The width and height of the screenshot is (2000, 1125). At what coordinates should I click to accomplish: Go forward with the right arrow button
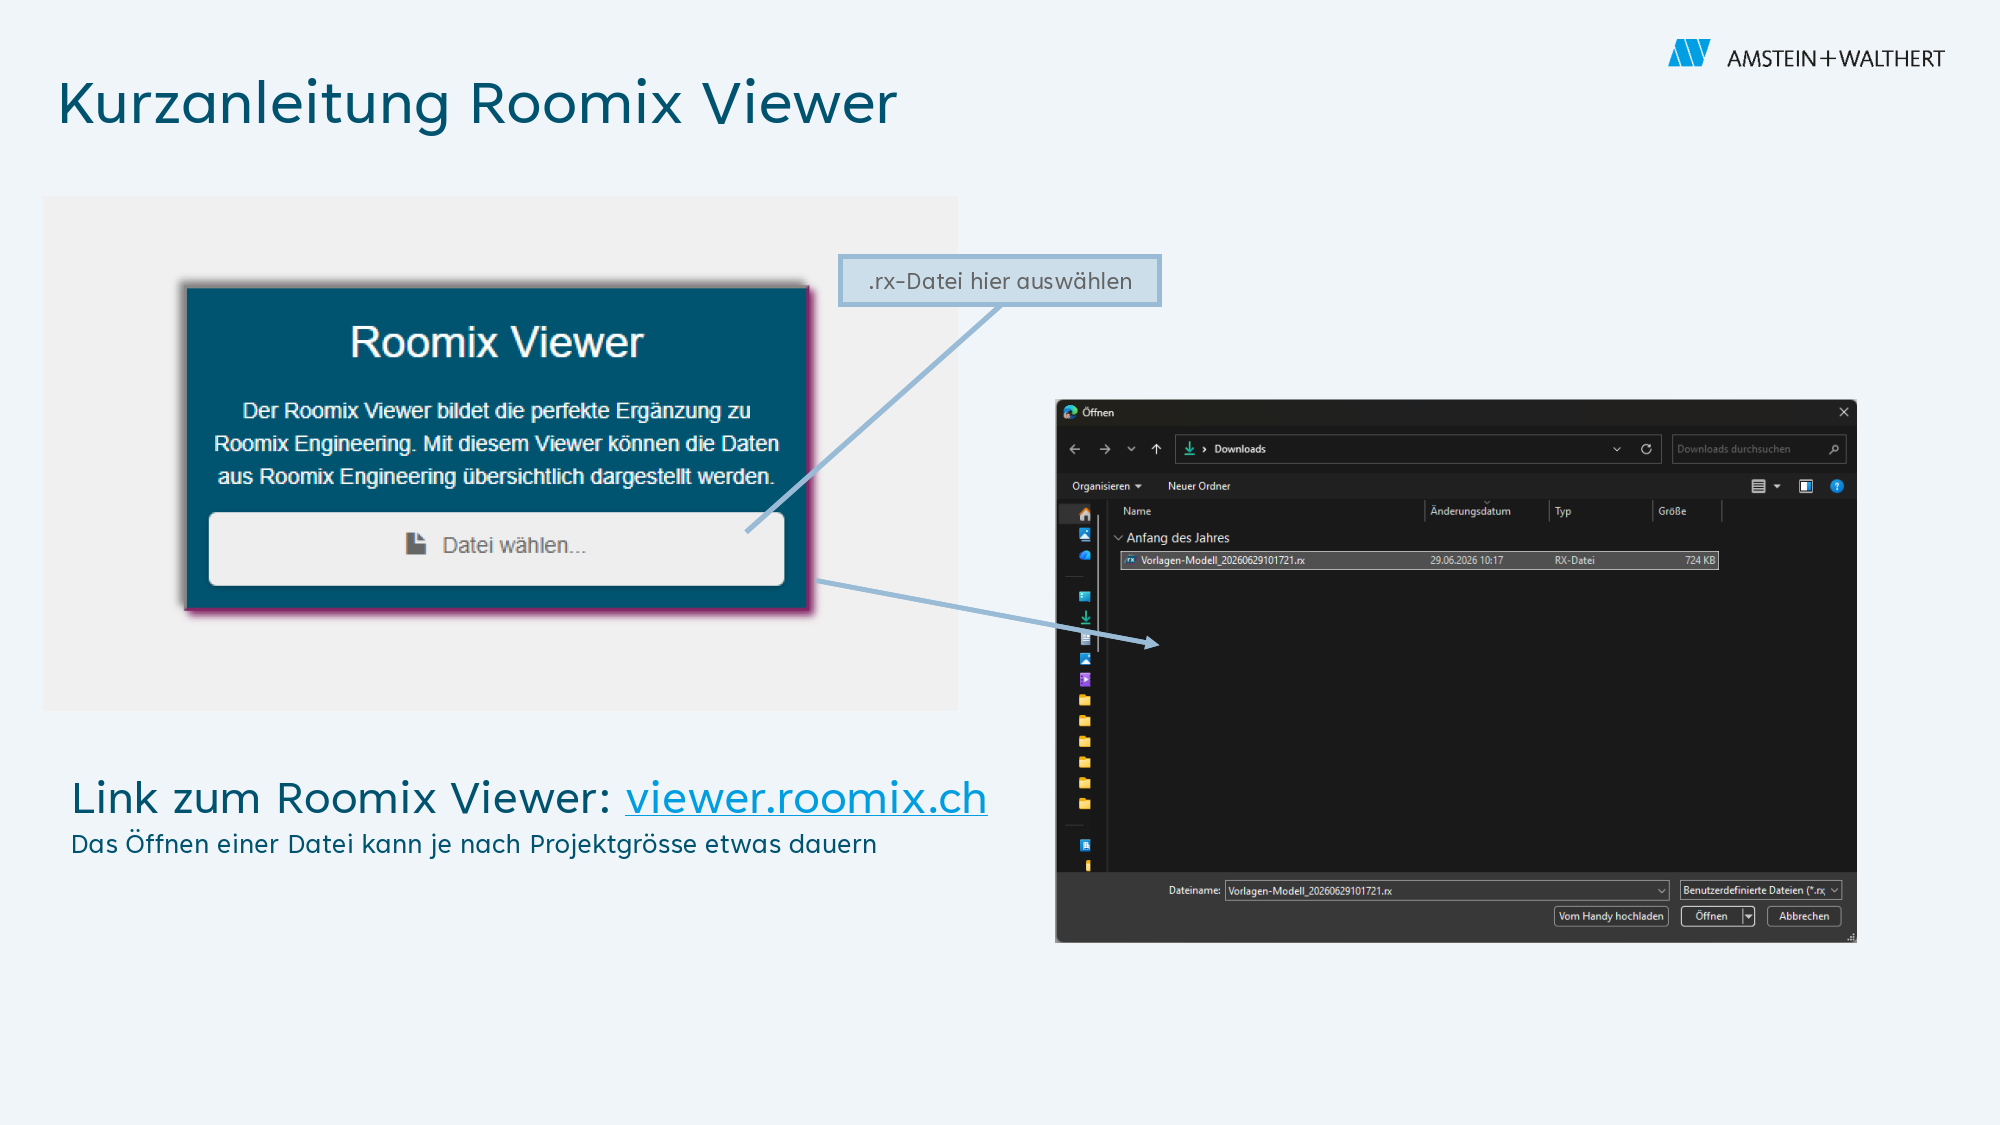(1105, 449)
